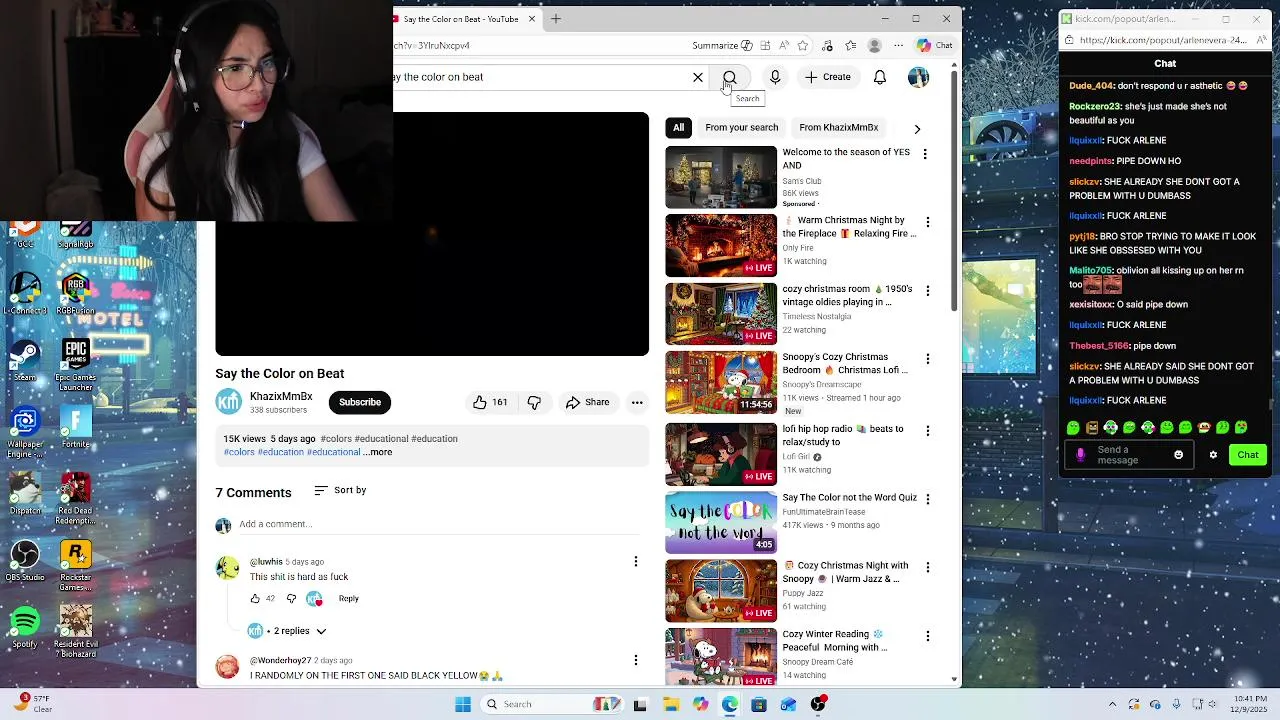Switch to Say the Color on Beat tab
Image resolution: width=1280 pixels, height=720 pixels.
[460, 18]
